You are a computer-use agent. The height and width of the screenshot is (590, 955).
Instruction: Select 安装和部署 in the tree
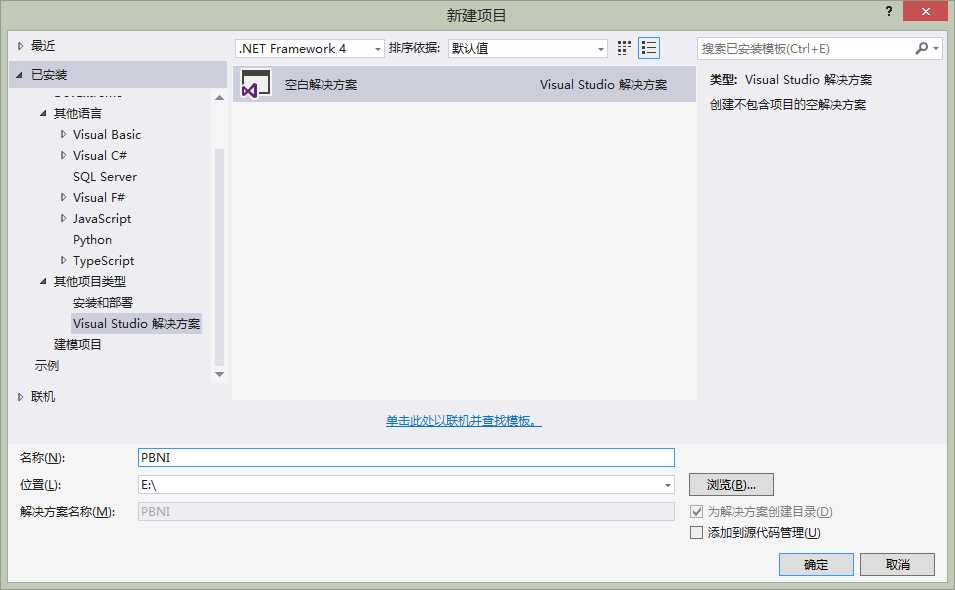click(103, 303)
